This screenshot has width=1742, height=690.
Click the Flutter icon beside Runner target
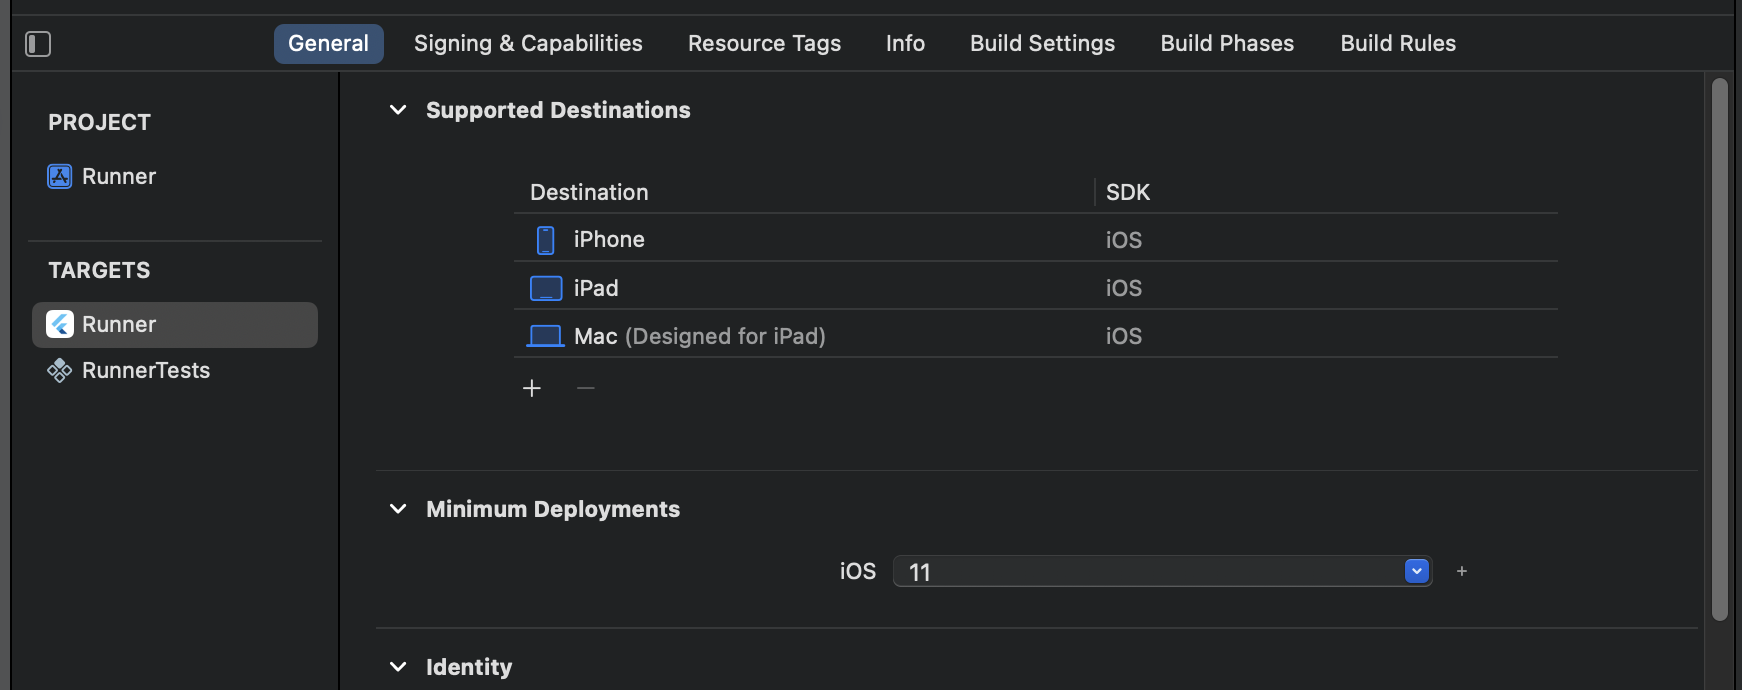(60, 325)
